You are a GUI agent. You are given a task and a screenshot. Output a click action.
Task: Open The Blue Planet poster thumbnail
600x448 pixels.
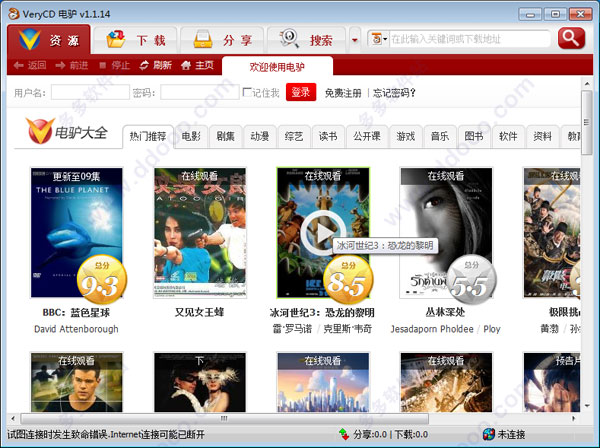click(76, 232)
